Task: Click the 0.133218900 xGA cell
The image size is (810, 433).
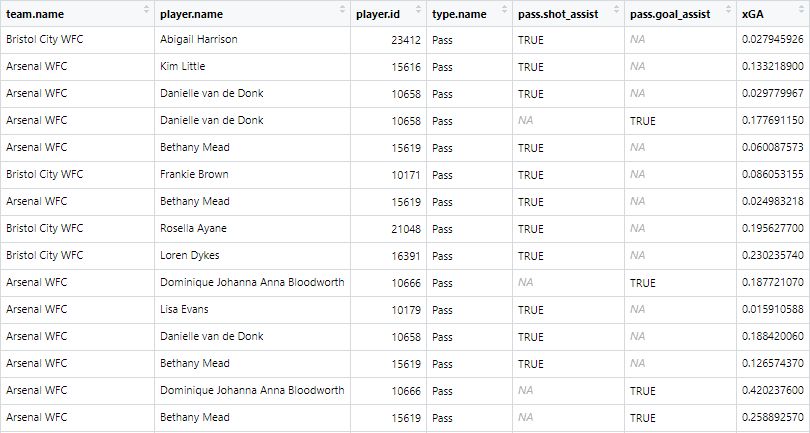Action: point(773,67)
